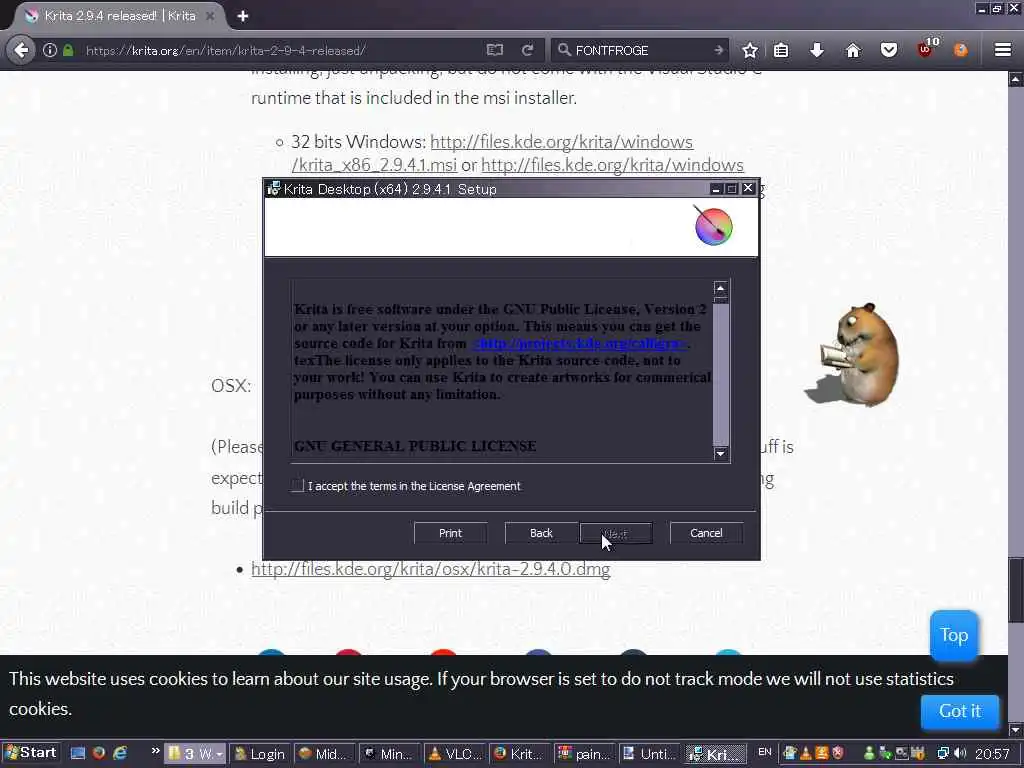The image size is (1024, 768).
Task: Open the Windows Start menu
Action: tap(31, 753)
